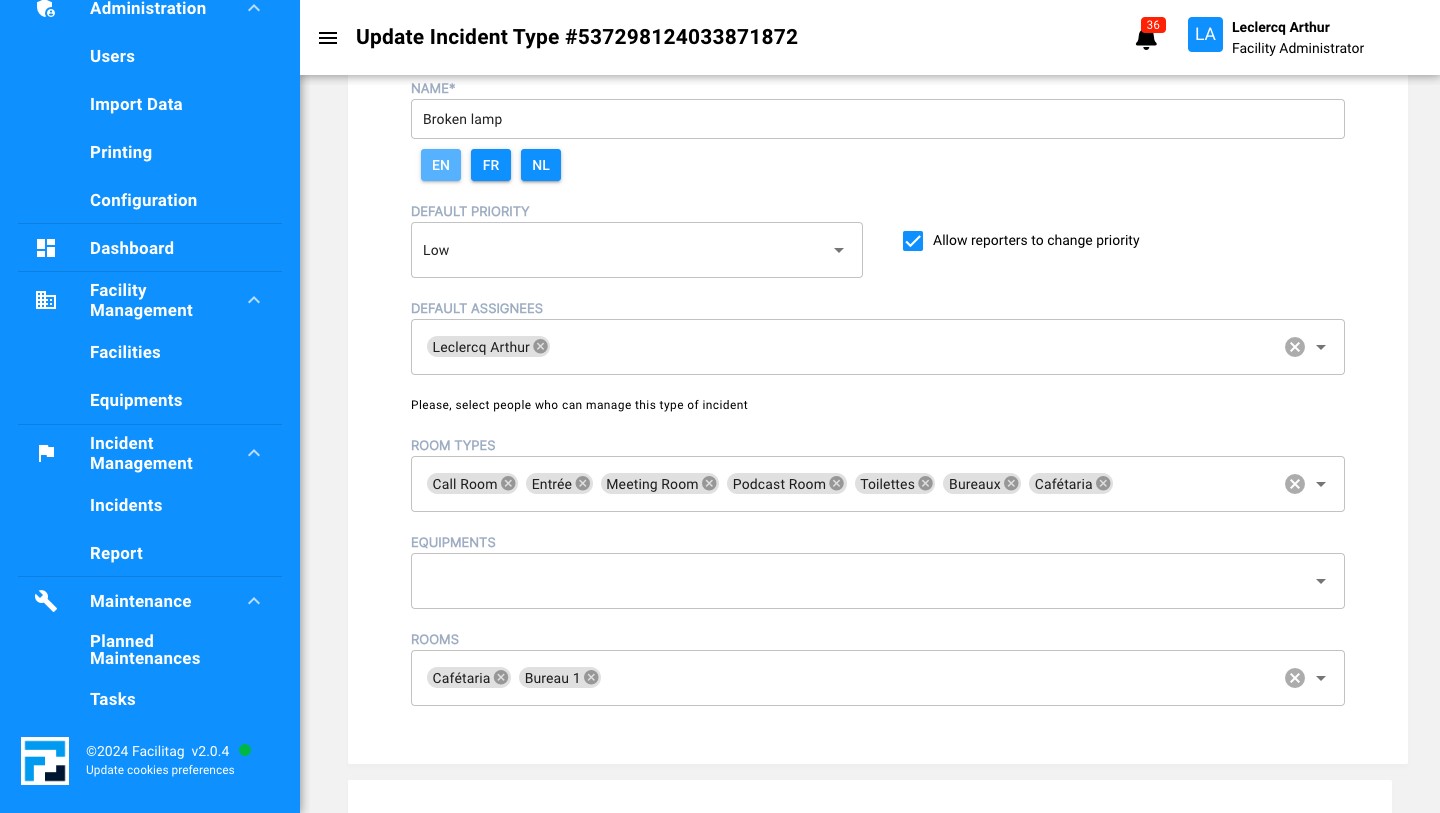Collapse the Incident Management section
The image size is (1440, 813).
point(254,453)
